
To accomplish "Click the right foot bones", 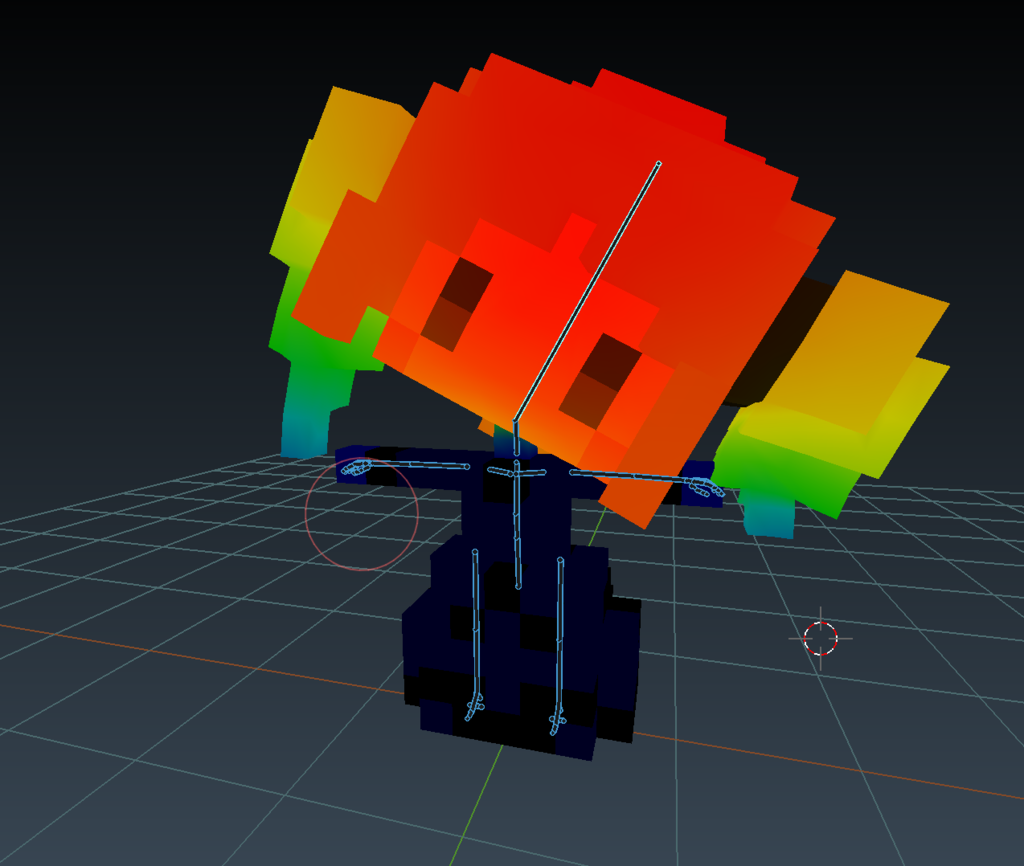I will pos(557,724).
